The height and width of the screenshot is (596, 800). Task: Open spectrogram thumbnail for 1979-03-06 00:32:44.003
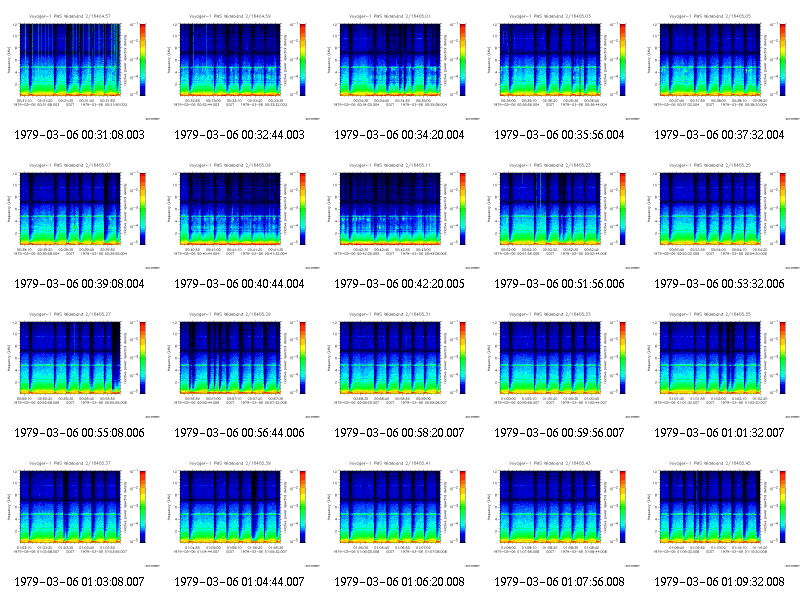coord(240,66)
